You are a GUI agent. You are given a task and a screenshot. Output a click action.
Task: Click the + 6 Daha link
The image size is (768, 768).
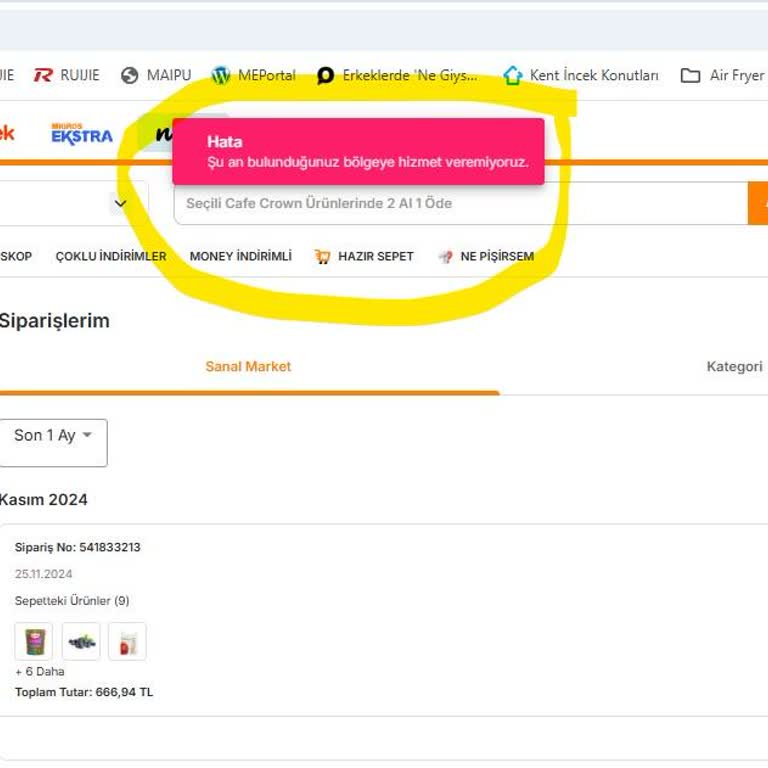click(40, 672)
